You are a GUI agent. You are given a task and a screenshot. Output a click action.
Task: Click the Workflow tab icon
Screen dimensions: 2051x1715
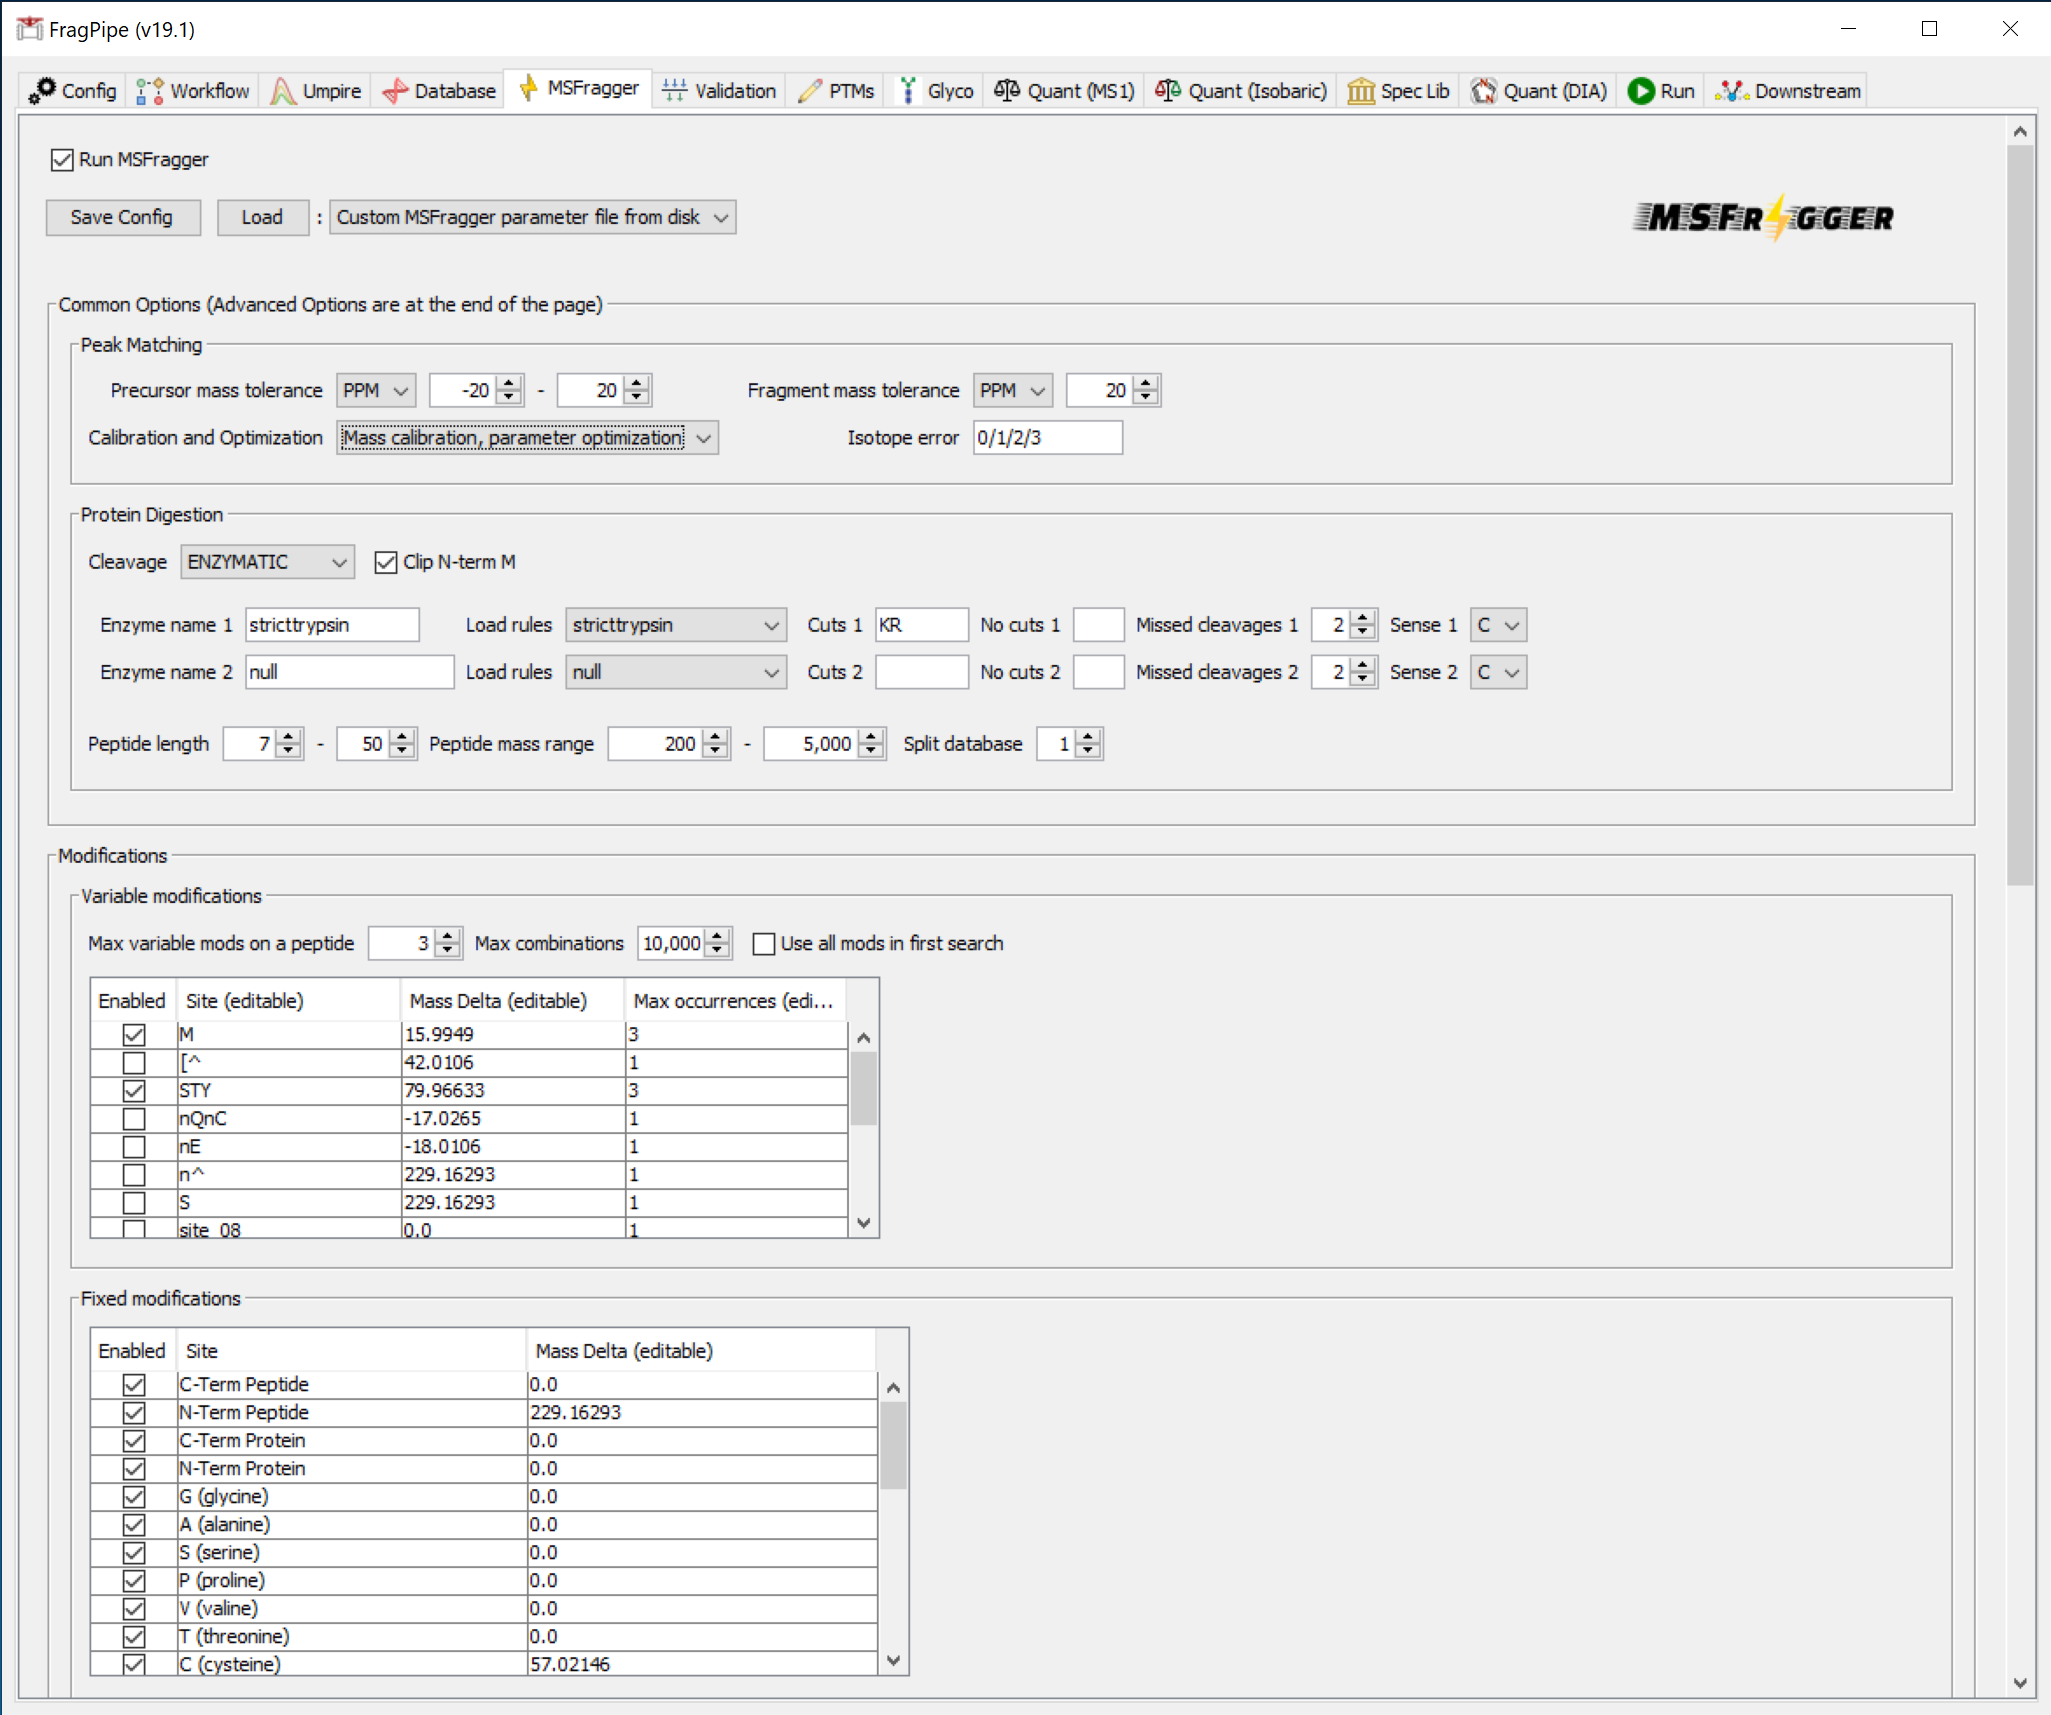click(150, 91)
